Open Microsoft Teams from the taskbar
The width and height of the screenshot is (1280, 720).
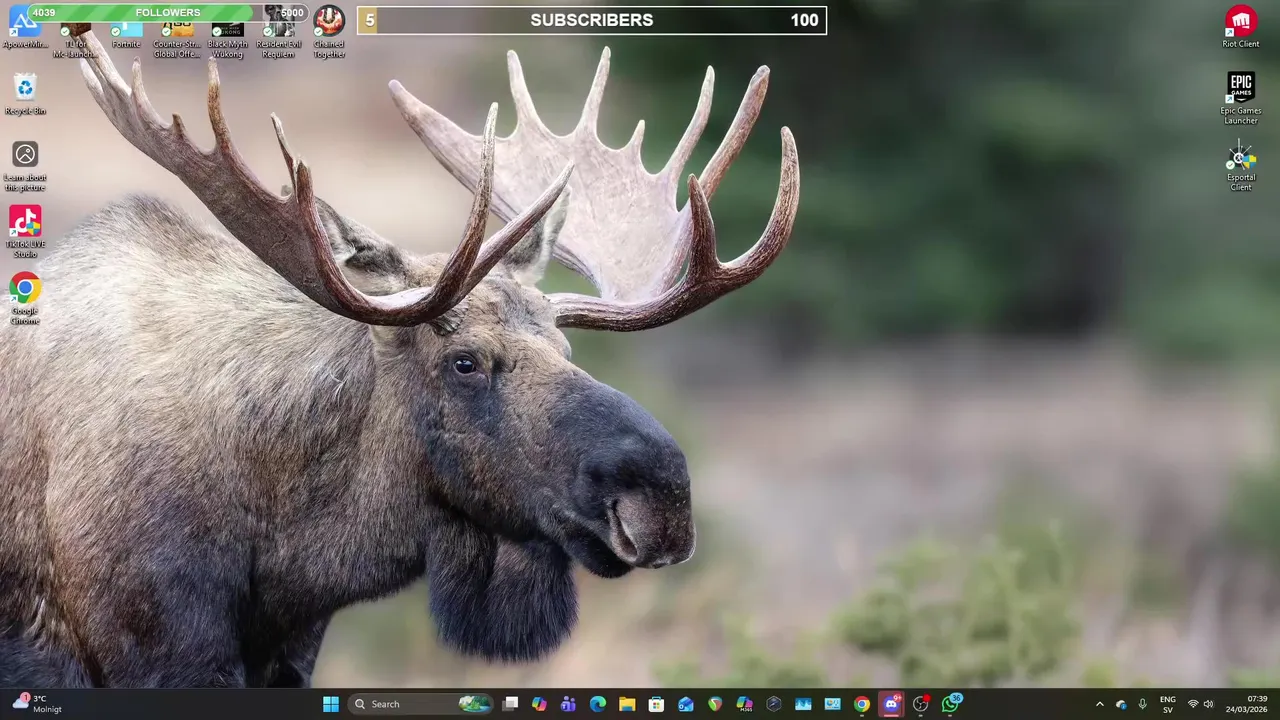(x=568, y=704)
